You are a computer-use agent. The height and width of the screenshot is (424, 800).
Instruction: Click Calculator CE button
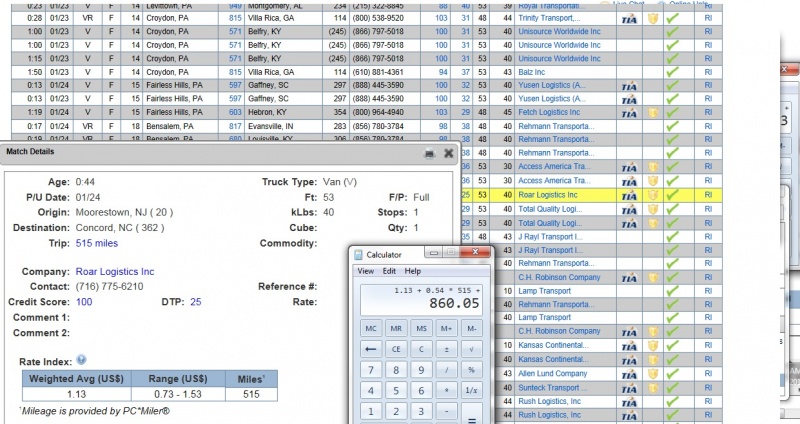click(x=396, y=350)
